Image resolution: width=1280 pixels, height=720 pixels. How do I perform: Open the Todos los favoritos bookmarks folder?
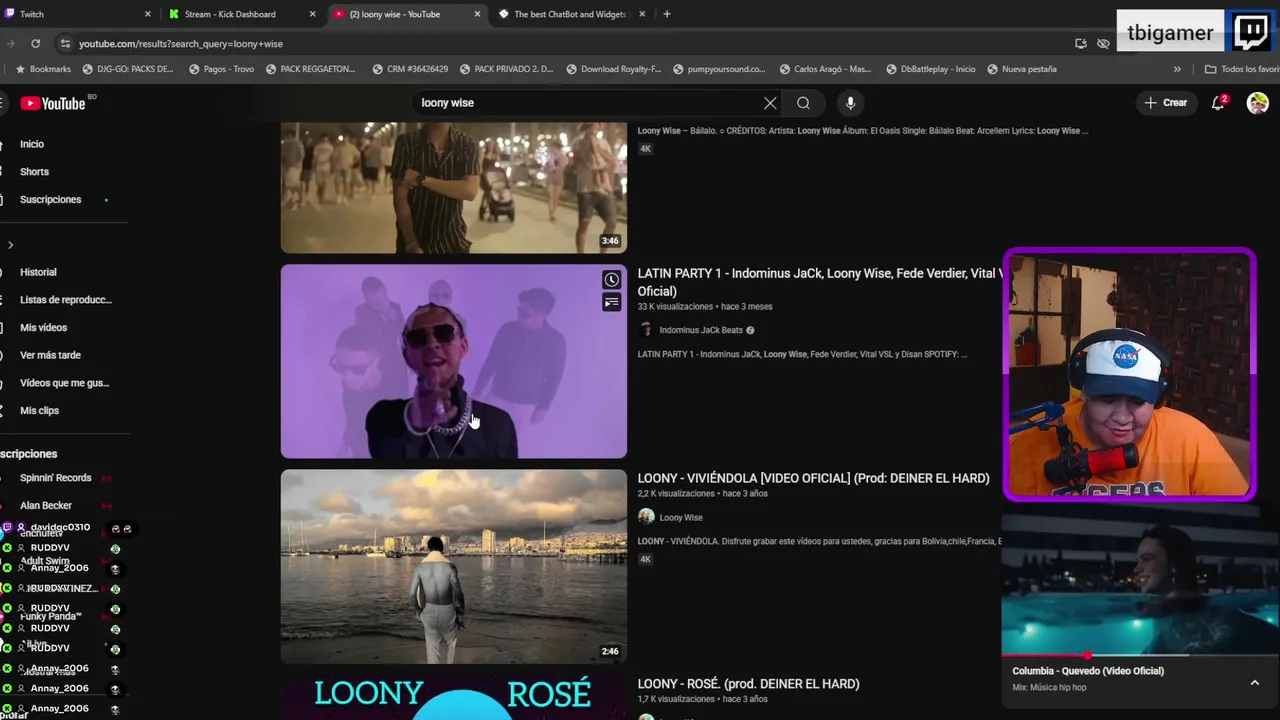1242,69
